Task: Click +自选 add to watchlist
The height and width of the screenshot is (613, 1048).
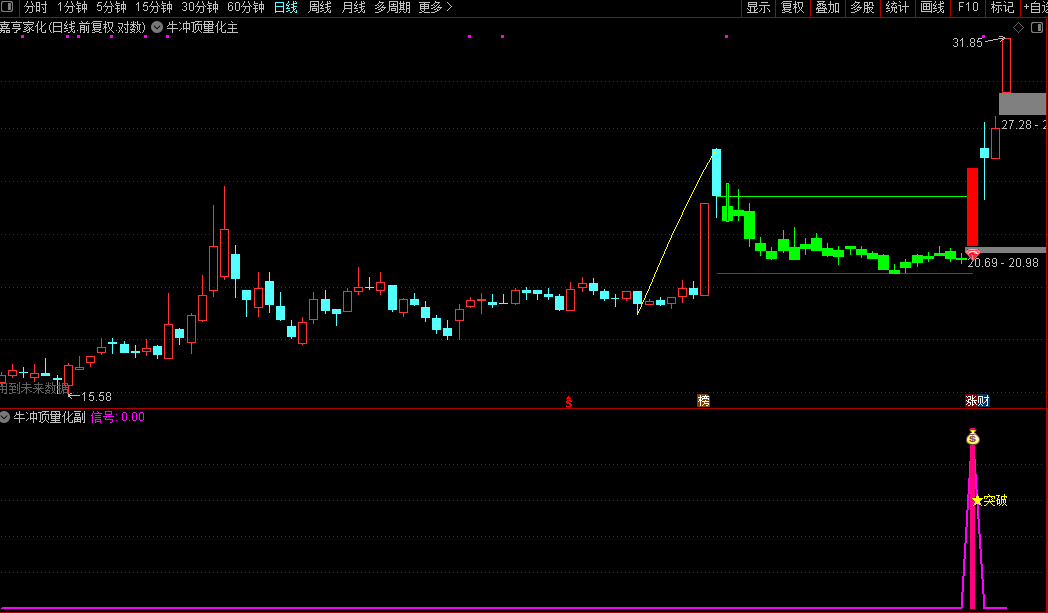Action: [x=1035, y=7]
